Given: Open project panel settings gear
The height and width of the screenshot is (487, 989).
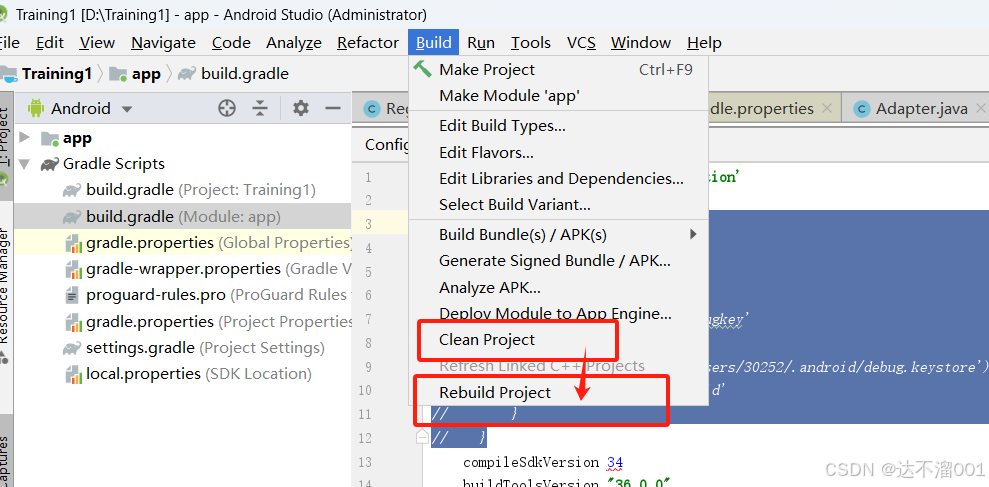Looking at the screenshot, I should coord(301,109).
